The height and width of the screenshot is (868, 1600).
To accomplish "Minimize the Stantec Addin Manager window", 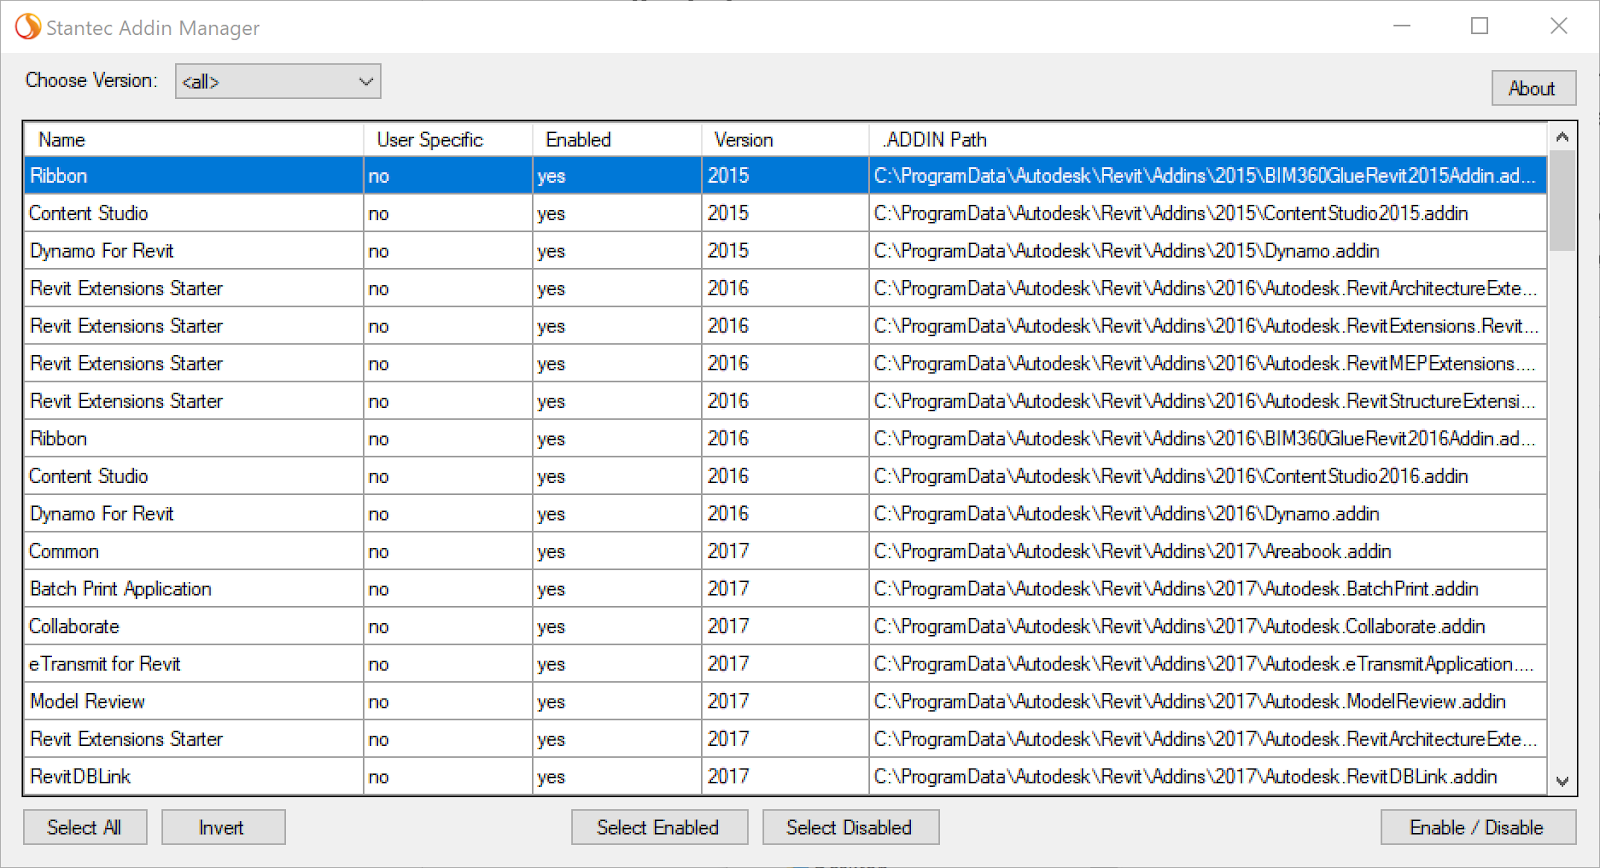I will [1402, 26].
